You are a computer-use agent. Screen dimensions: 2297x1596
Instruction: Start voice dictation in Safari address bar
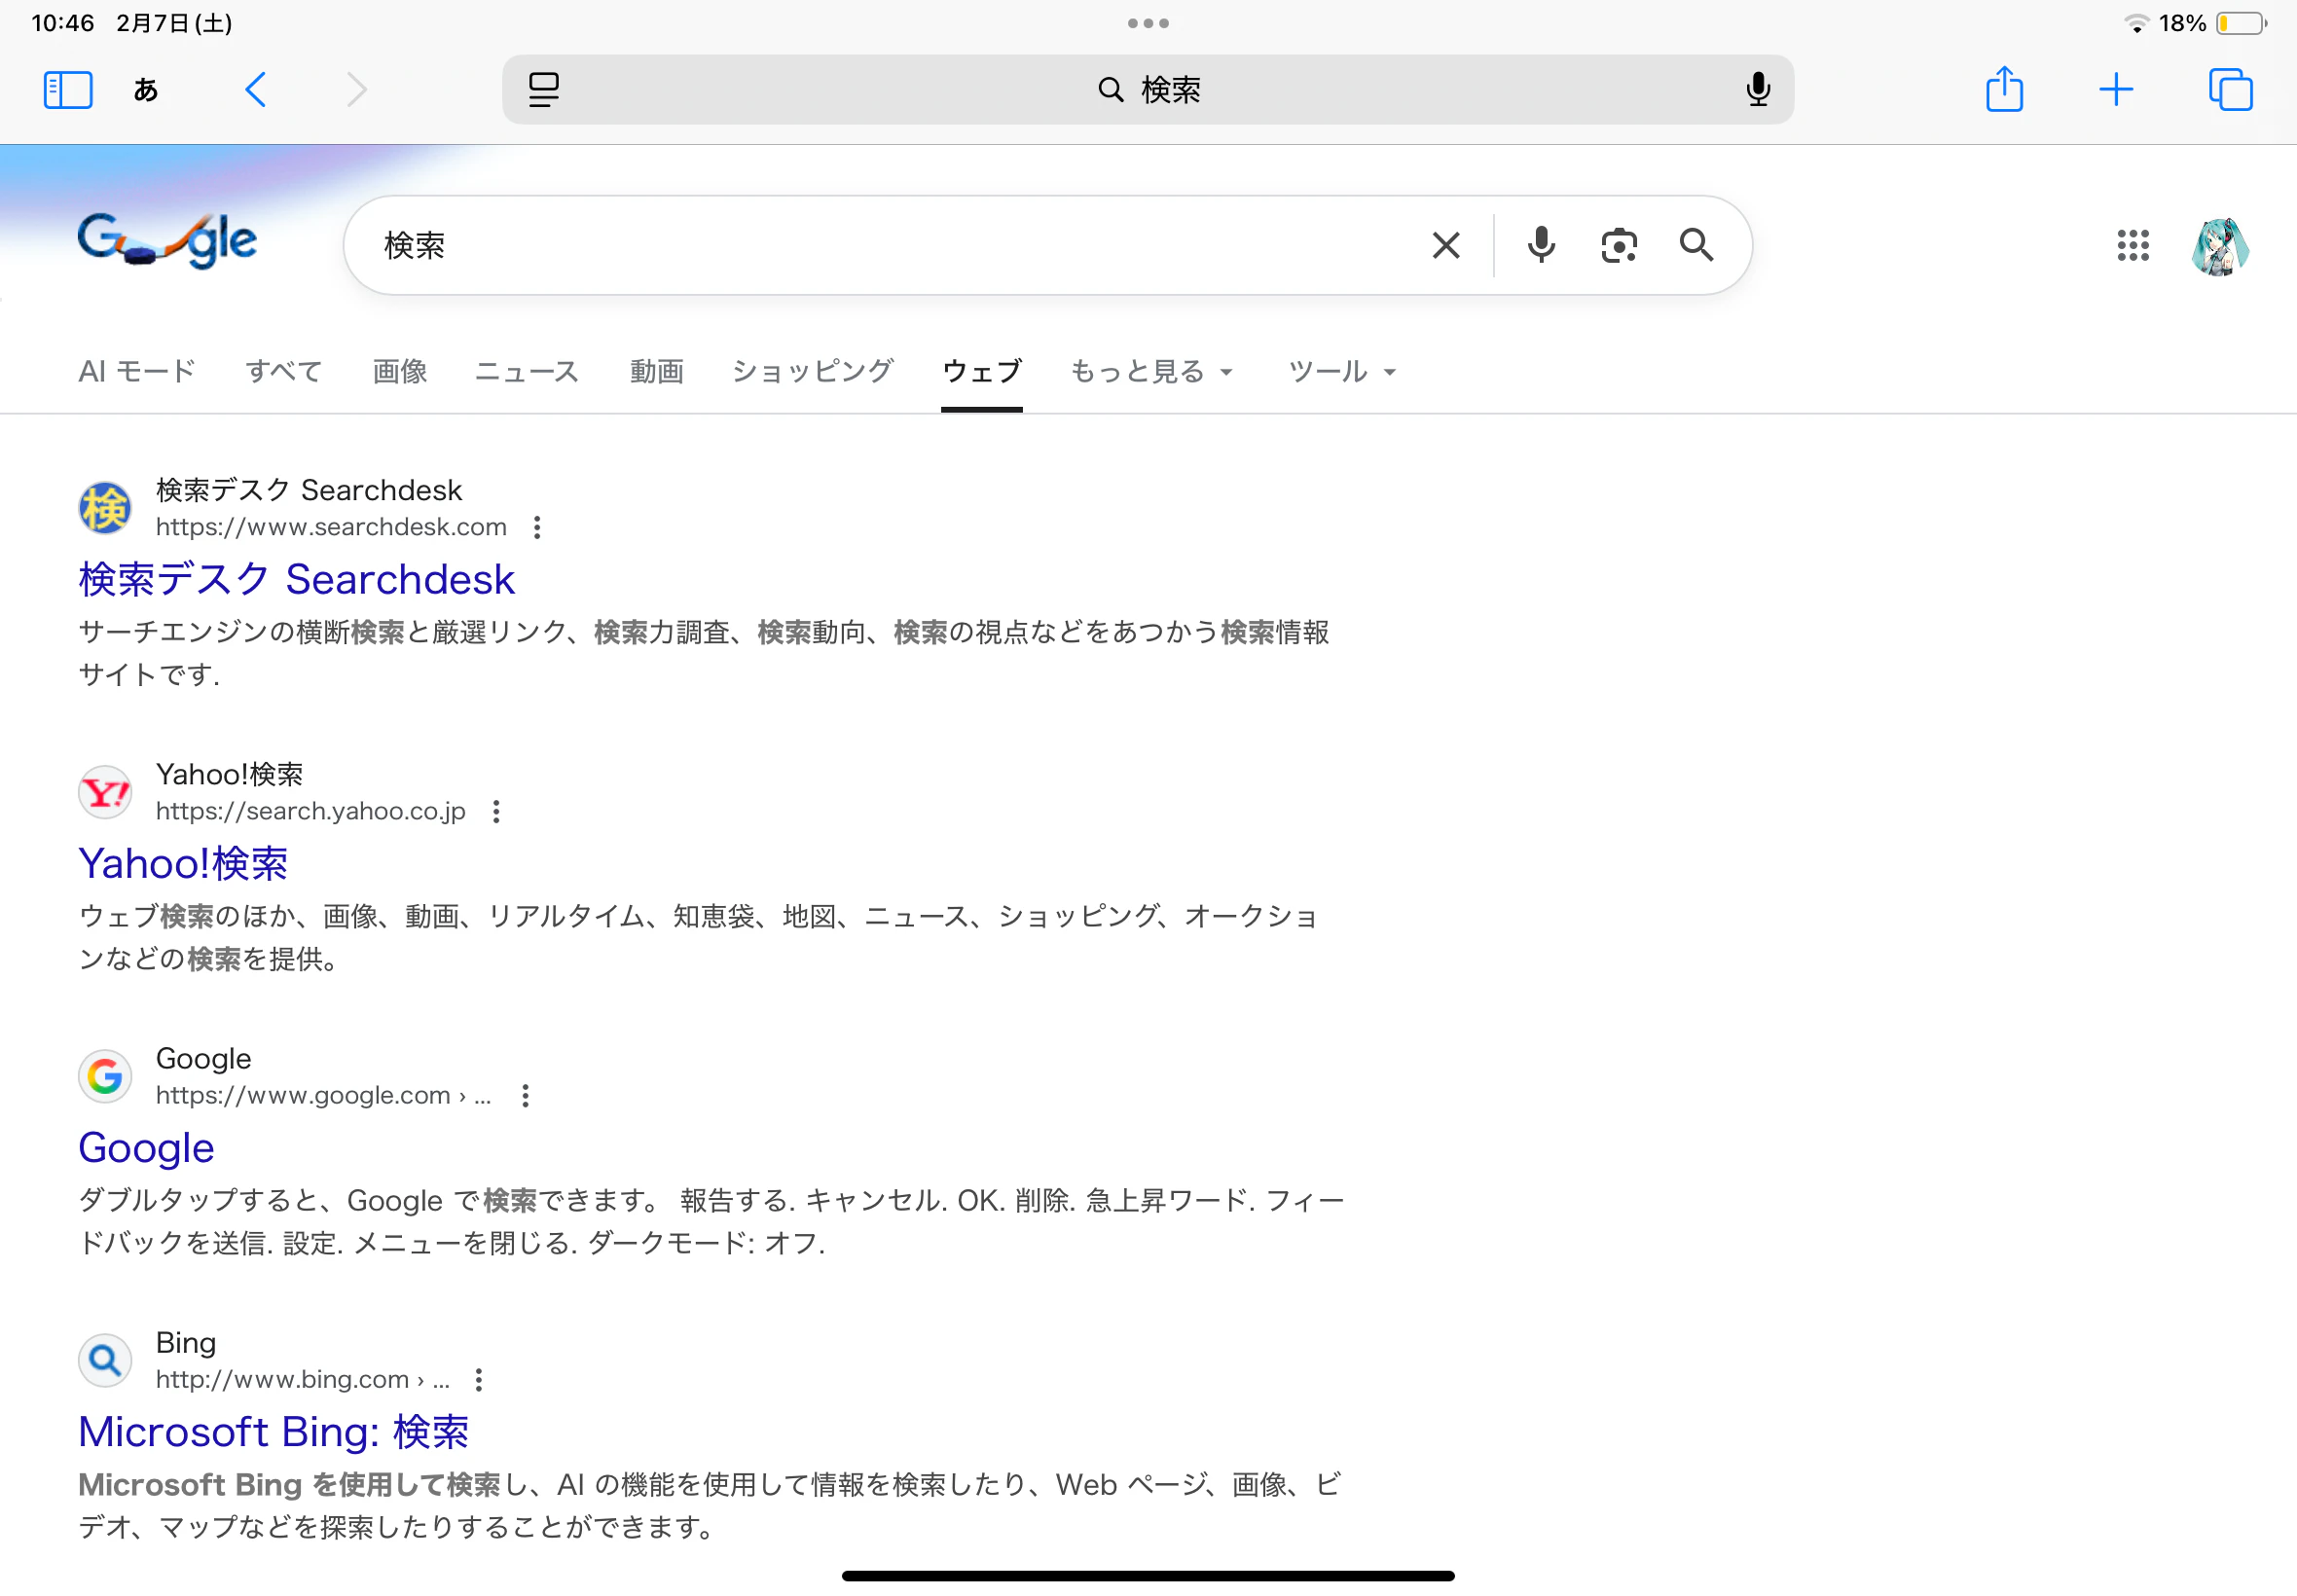pyautogui.click(x=1758, y=90)
